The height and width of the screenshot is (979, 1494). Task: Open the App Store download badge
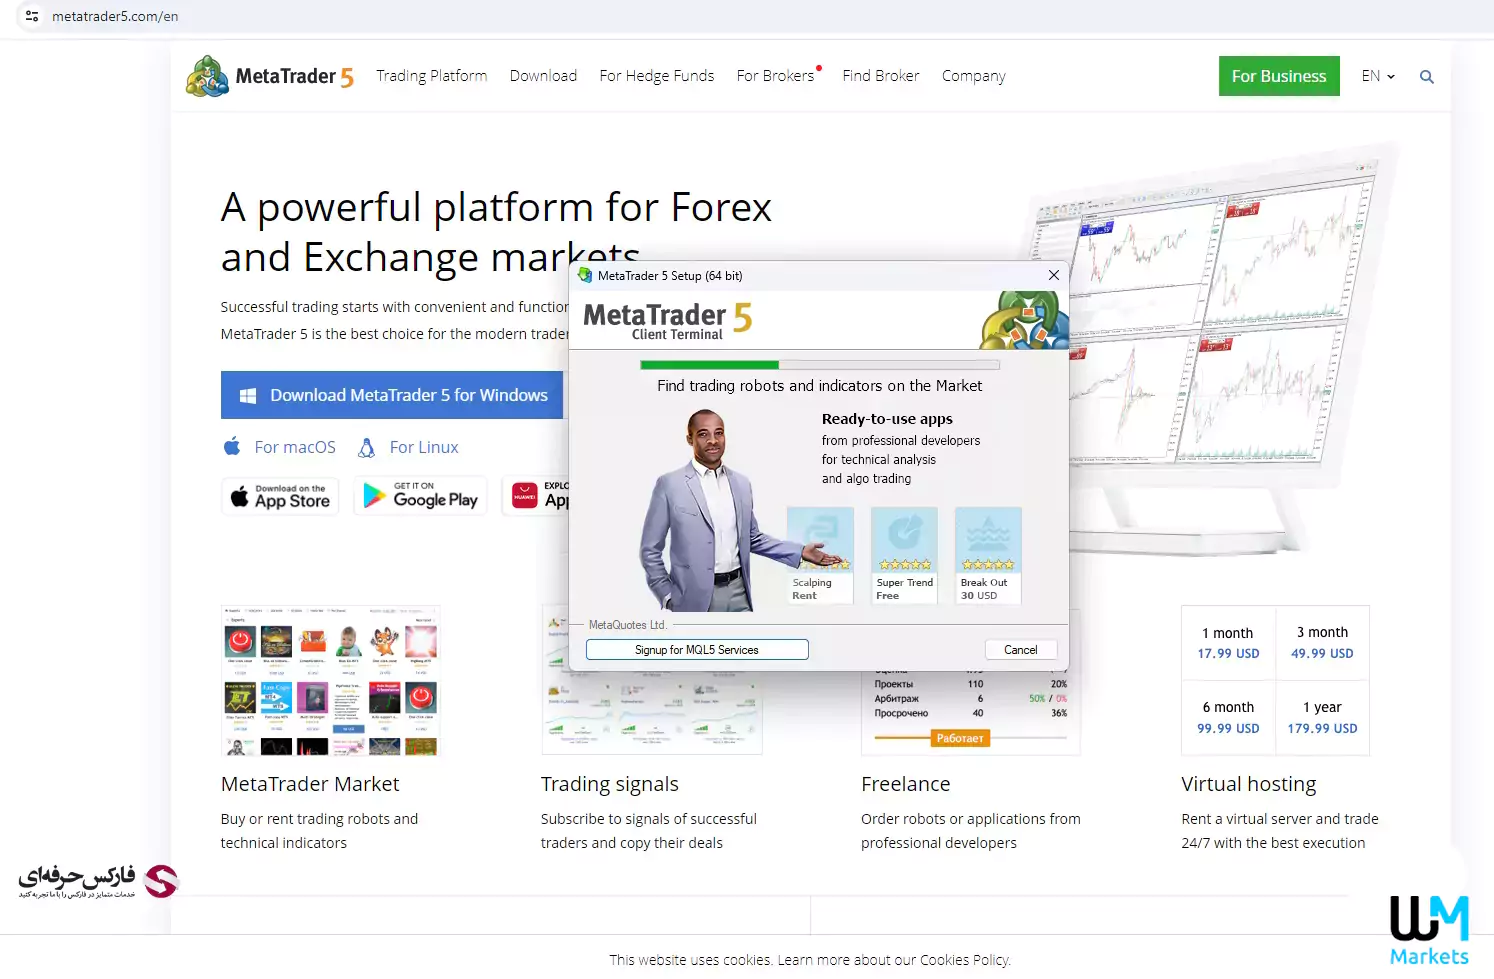point(280,496)
